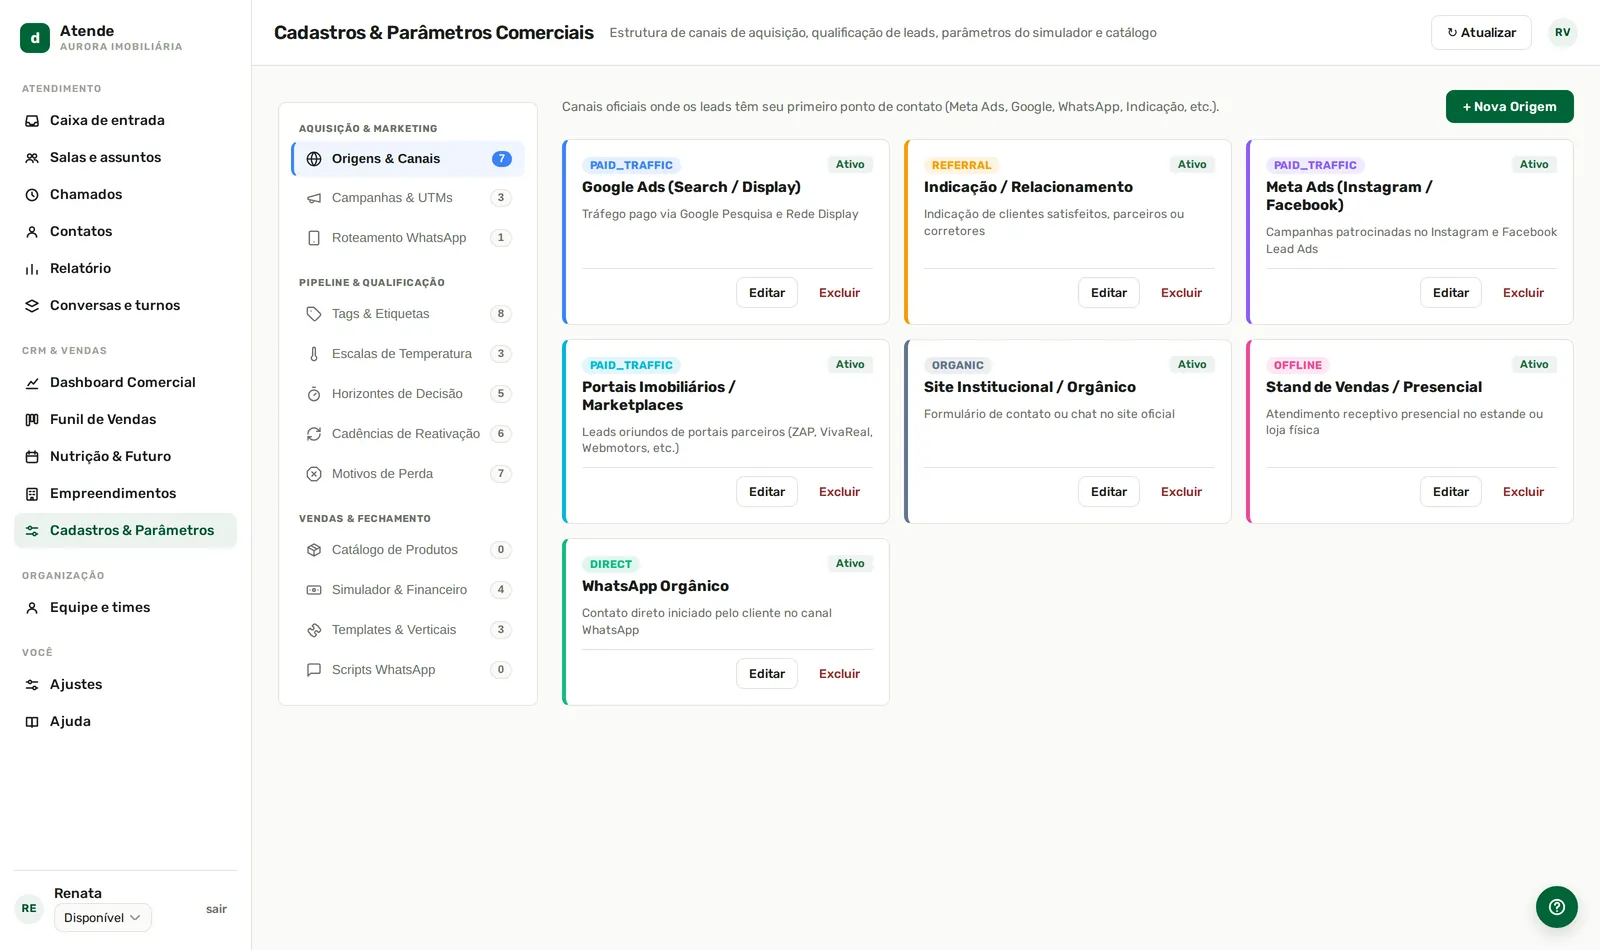The width and height of the screenshot is (1600, 950).
Task: Click the RE avatar next to Renata
Action: [29, 909]
